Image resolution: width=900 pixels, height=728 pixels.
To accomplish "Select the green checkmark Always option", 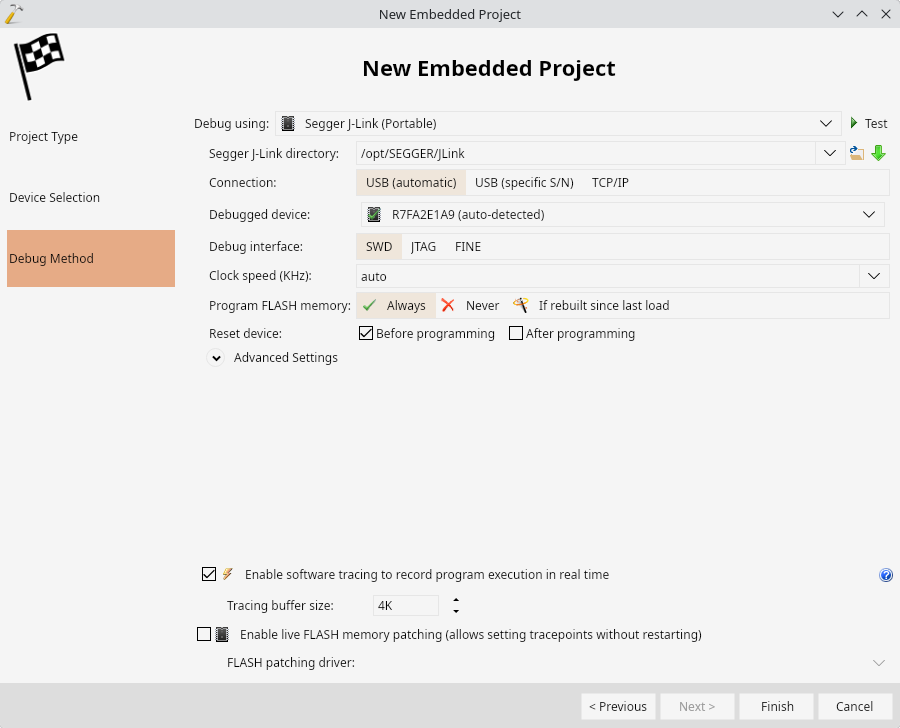I will pyautogui.click(x=395, y=305).
